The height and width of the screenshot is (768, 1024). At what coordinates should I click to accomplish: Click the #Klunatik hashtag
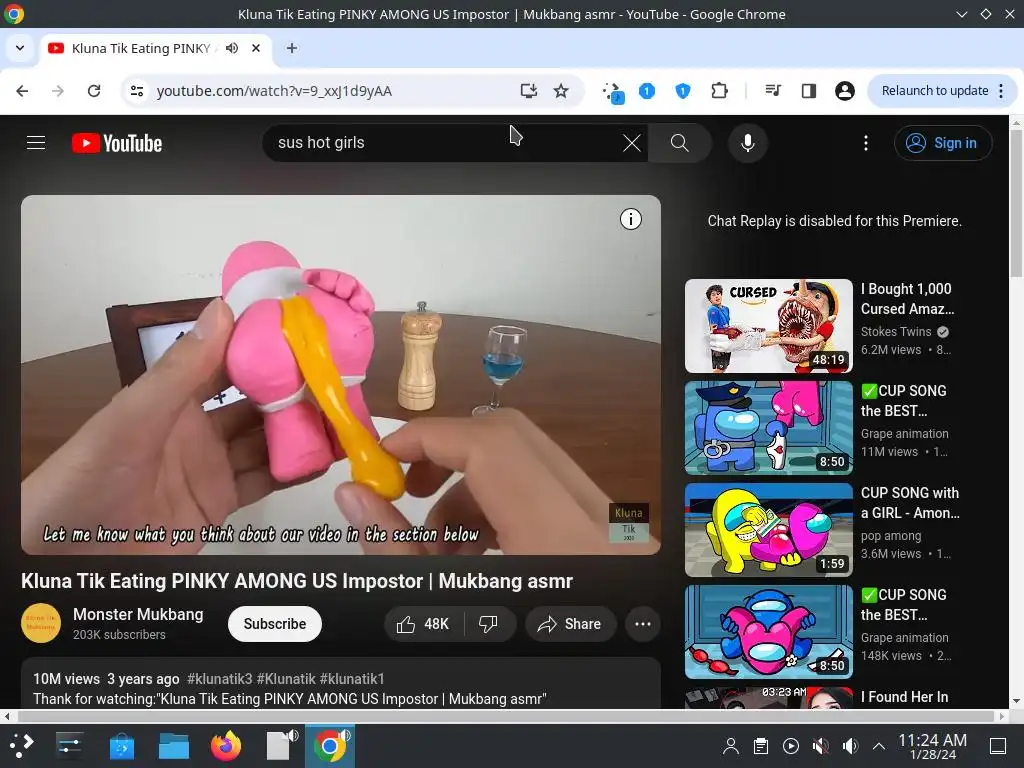286,679
